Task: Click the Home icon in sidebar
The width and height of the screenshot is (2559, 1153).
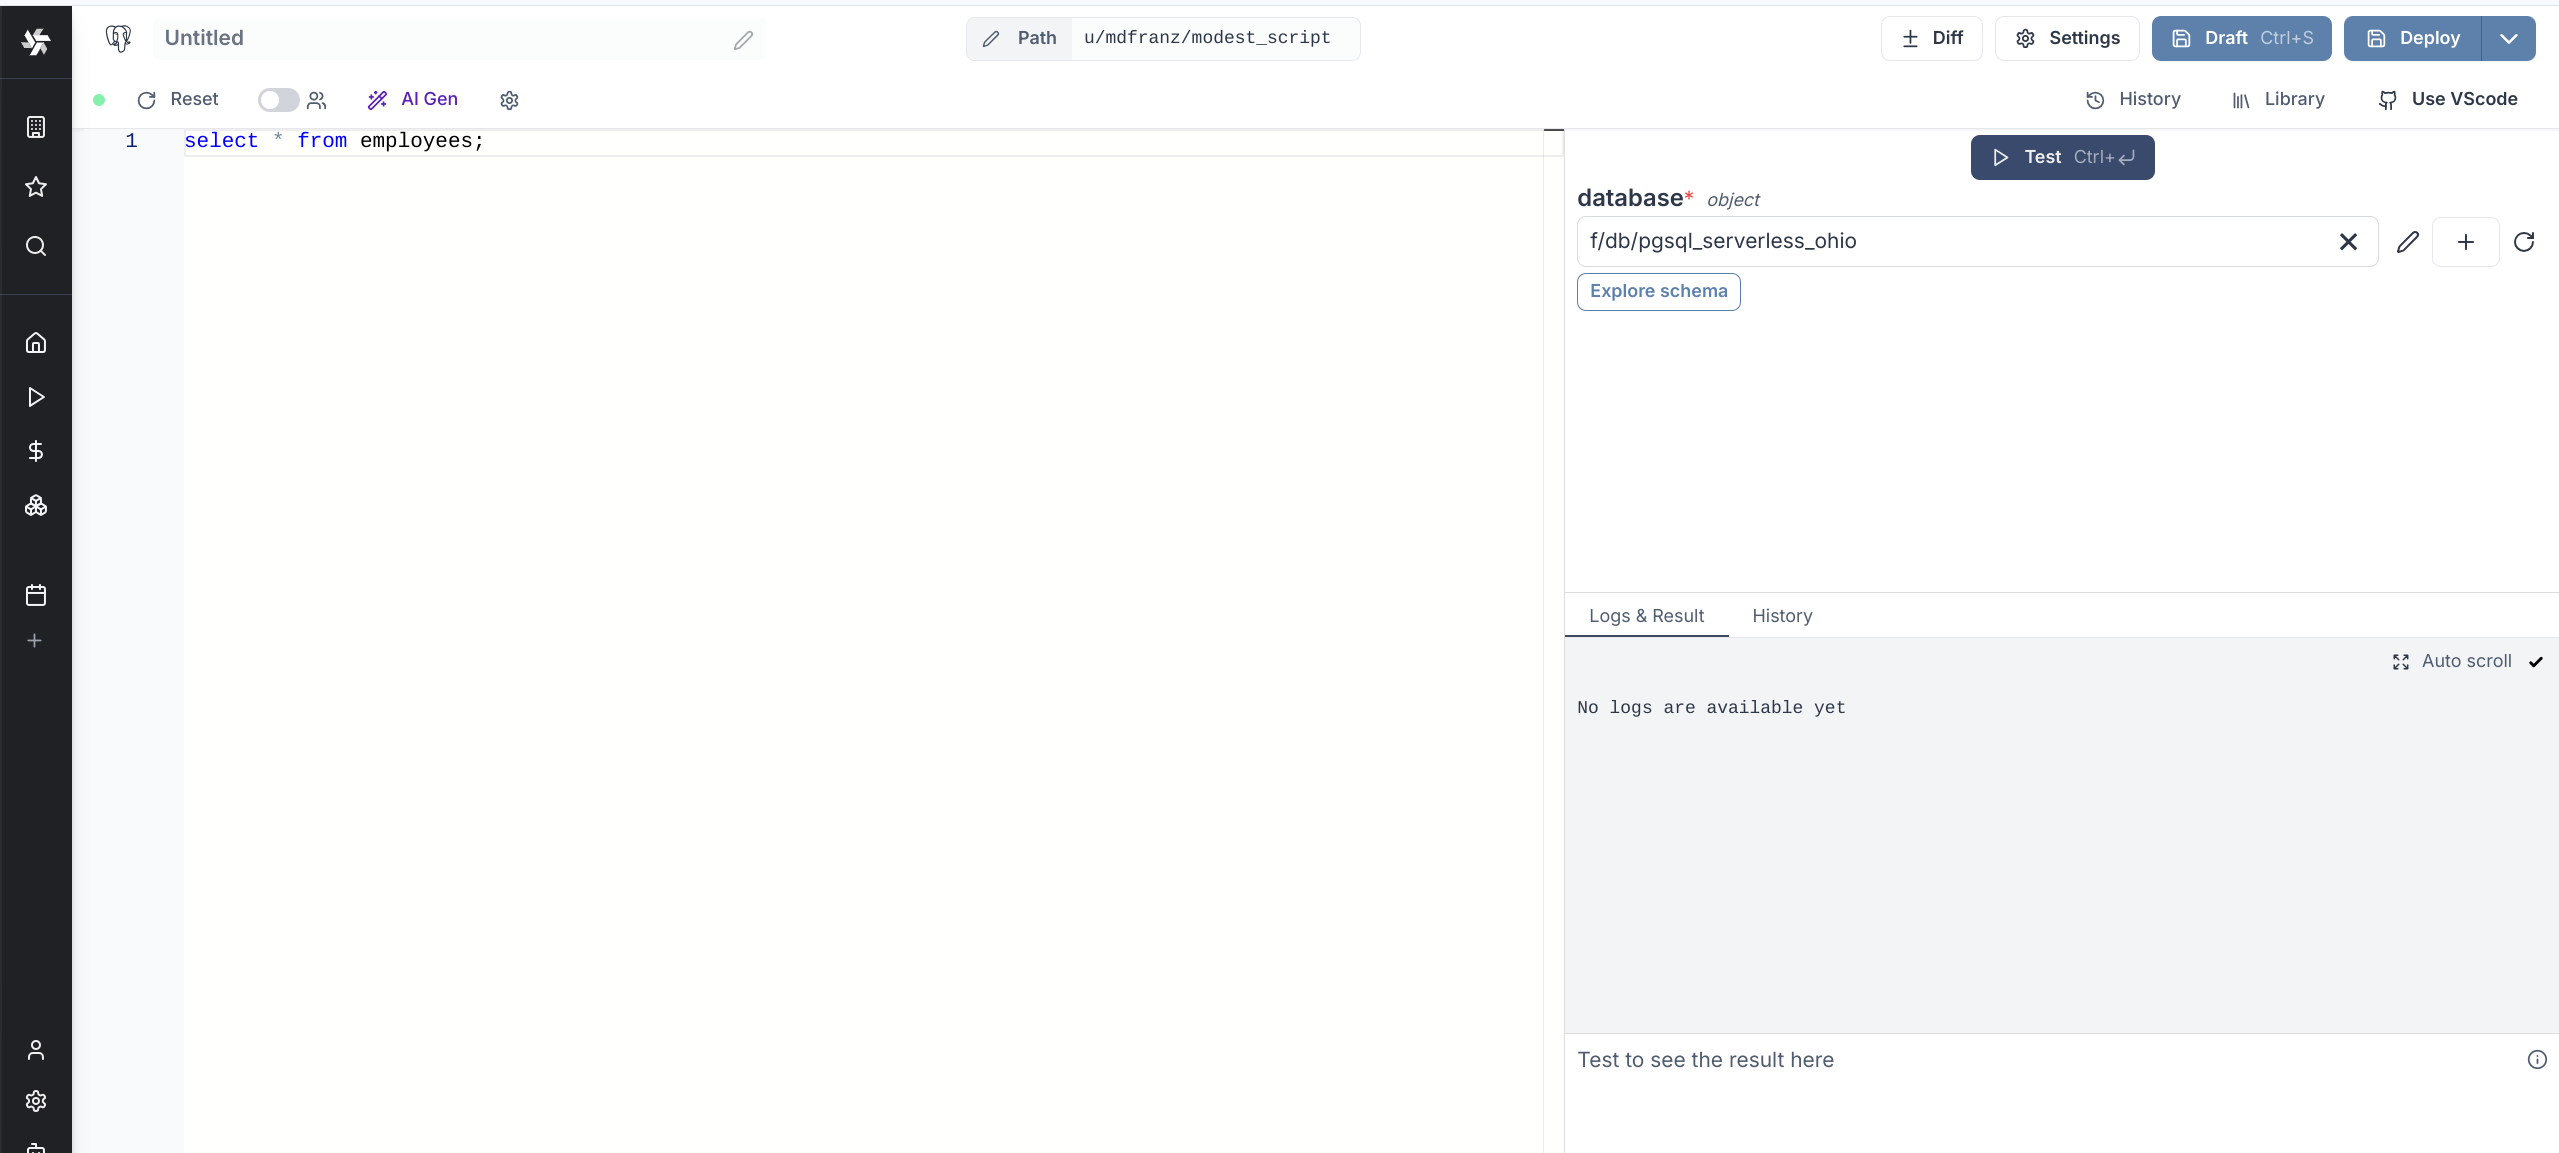Action: 36,343
